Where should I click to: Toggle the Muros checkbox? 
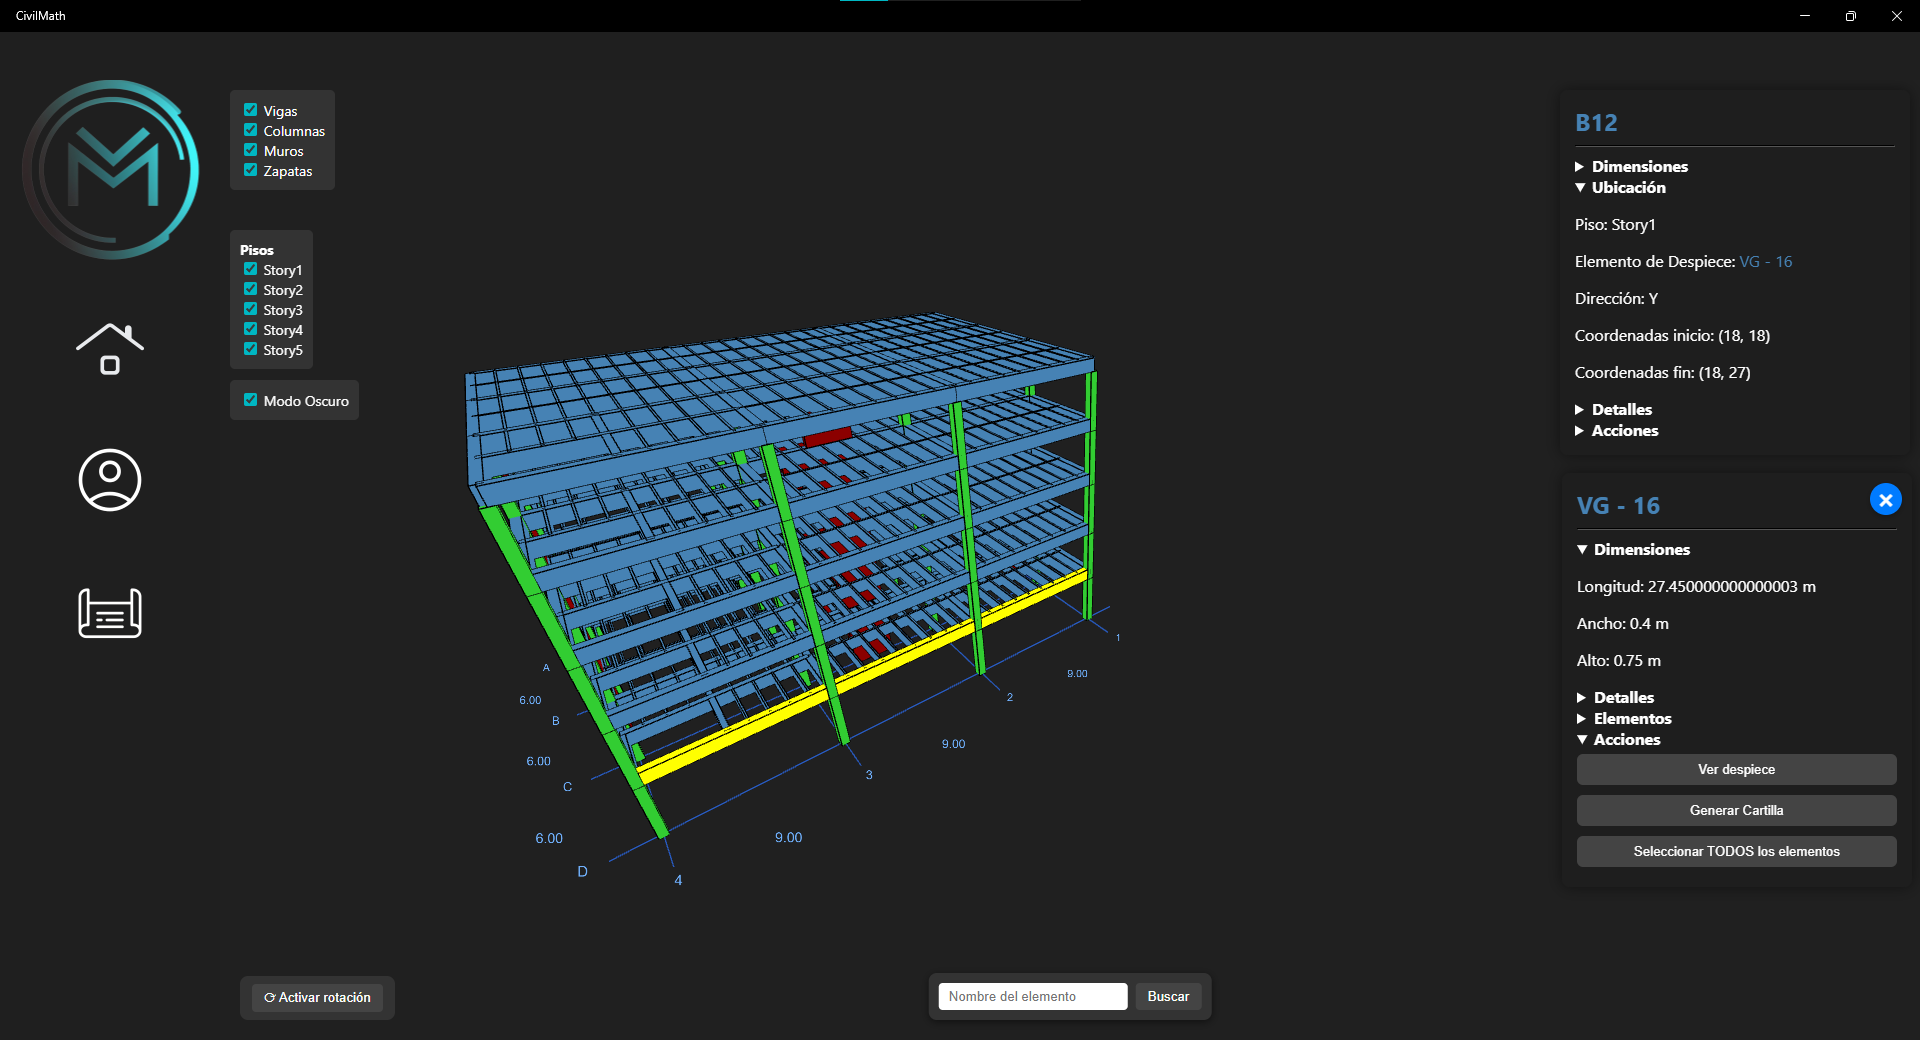pyautogui.click(x=251, y=150)
